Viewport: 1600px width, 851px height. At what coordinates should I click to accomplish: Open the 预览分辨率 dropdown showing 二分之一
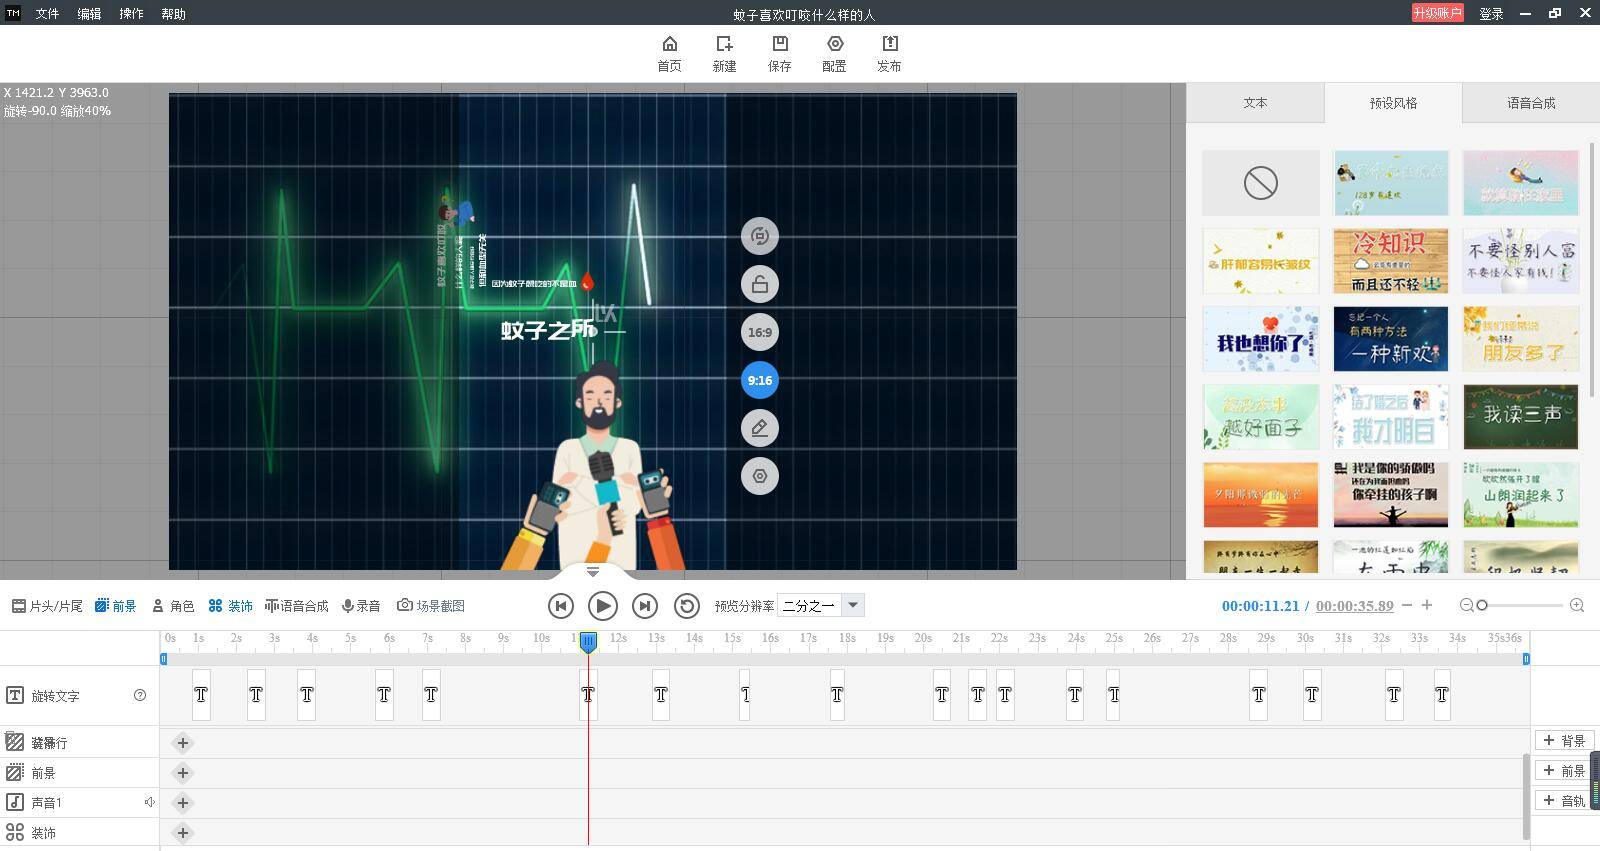point(821,605)
